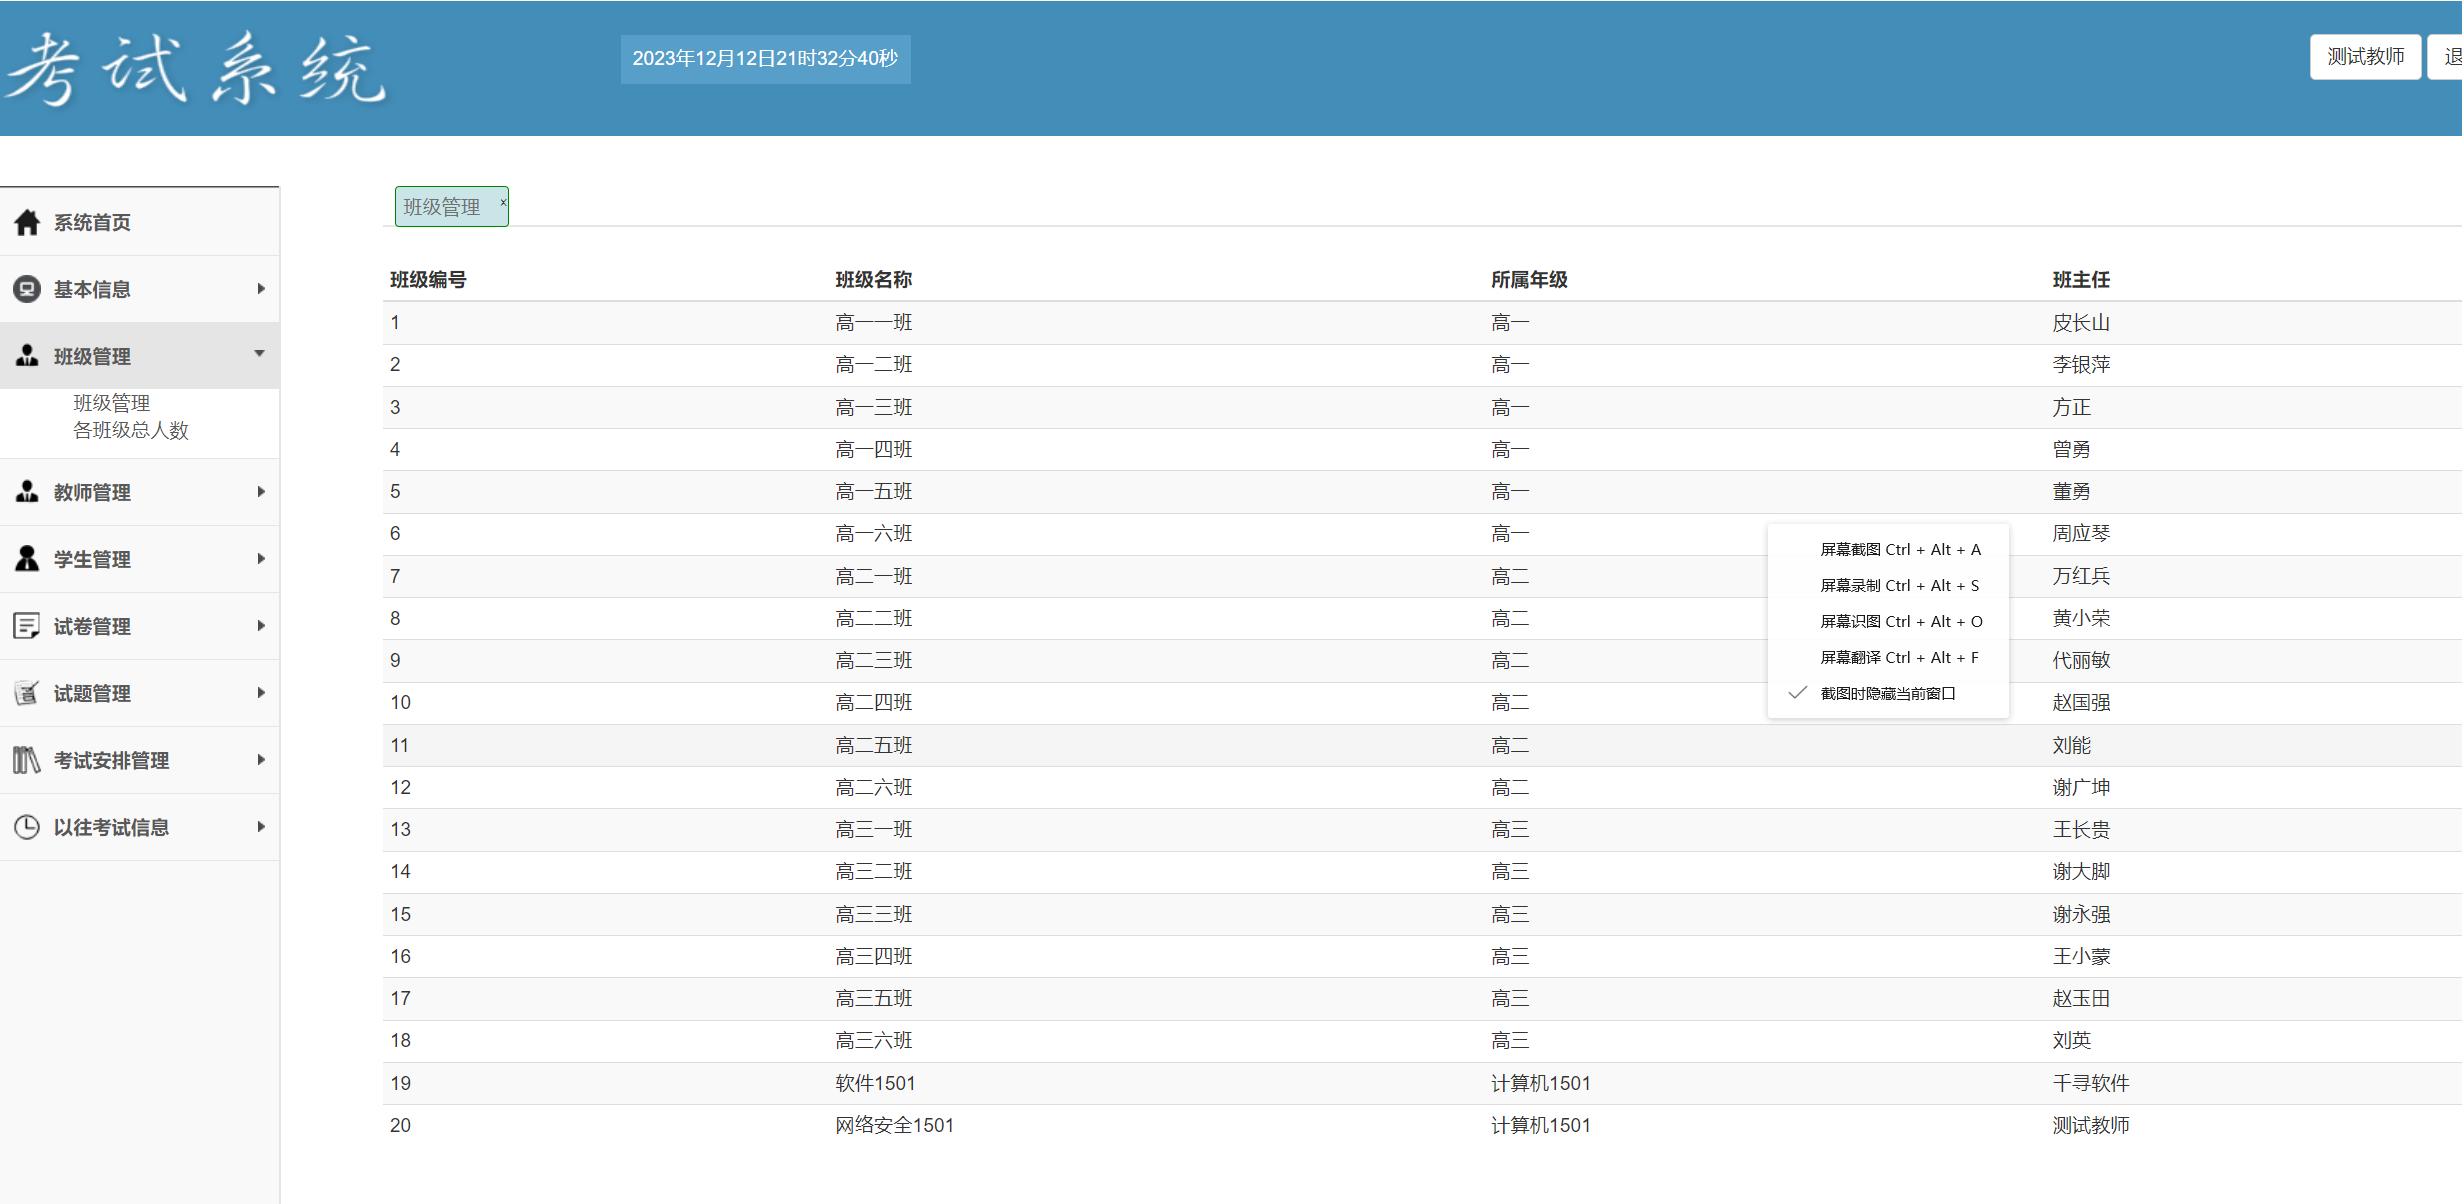Expand the 基本信息 menu arrow
Screen dimensions: 2462x1204
point(261,289)
